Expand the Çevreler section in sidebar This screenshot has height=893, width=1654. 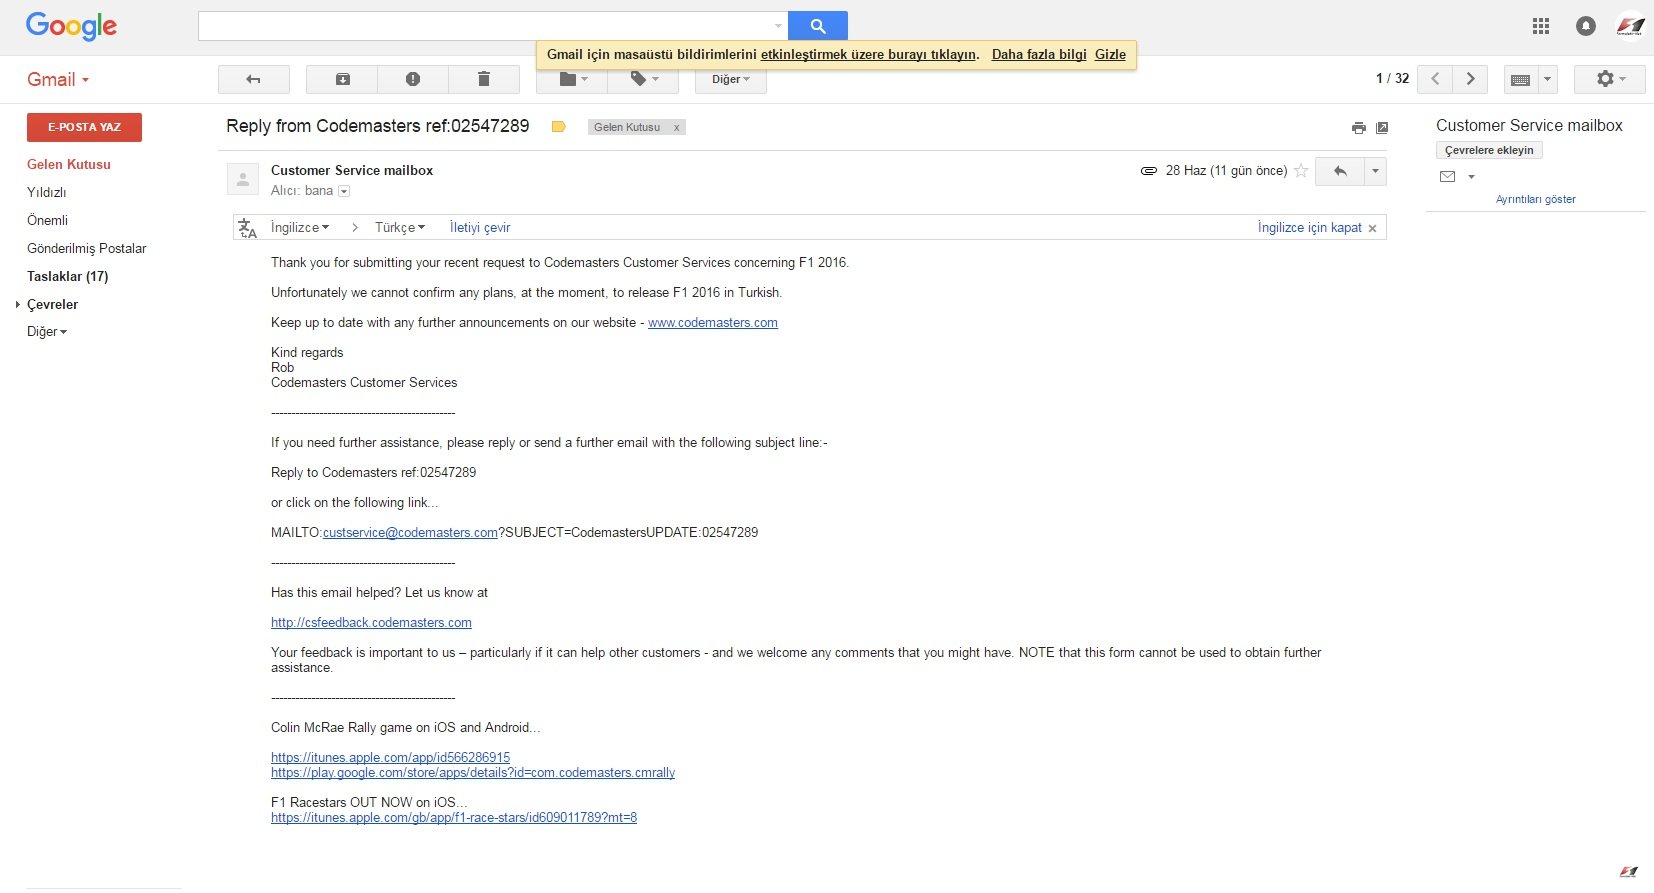pos(18,304)
